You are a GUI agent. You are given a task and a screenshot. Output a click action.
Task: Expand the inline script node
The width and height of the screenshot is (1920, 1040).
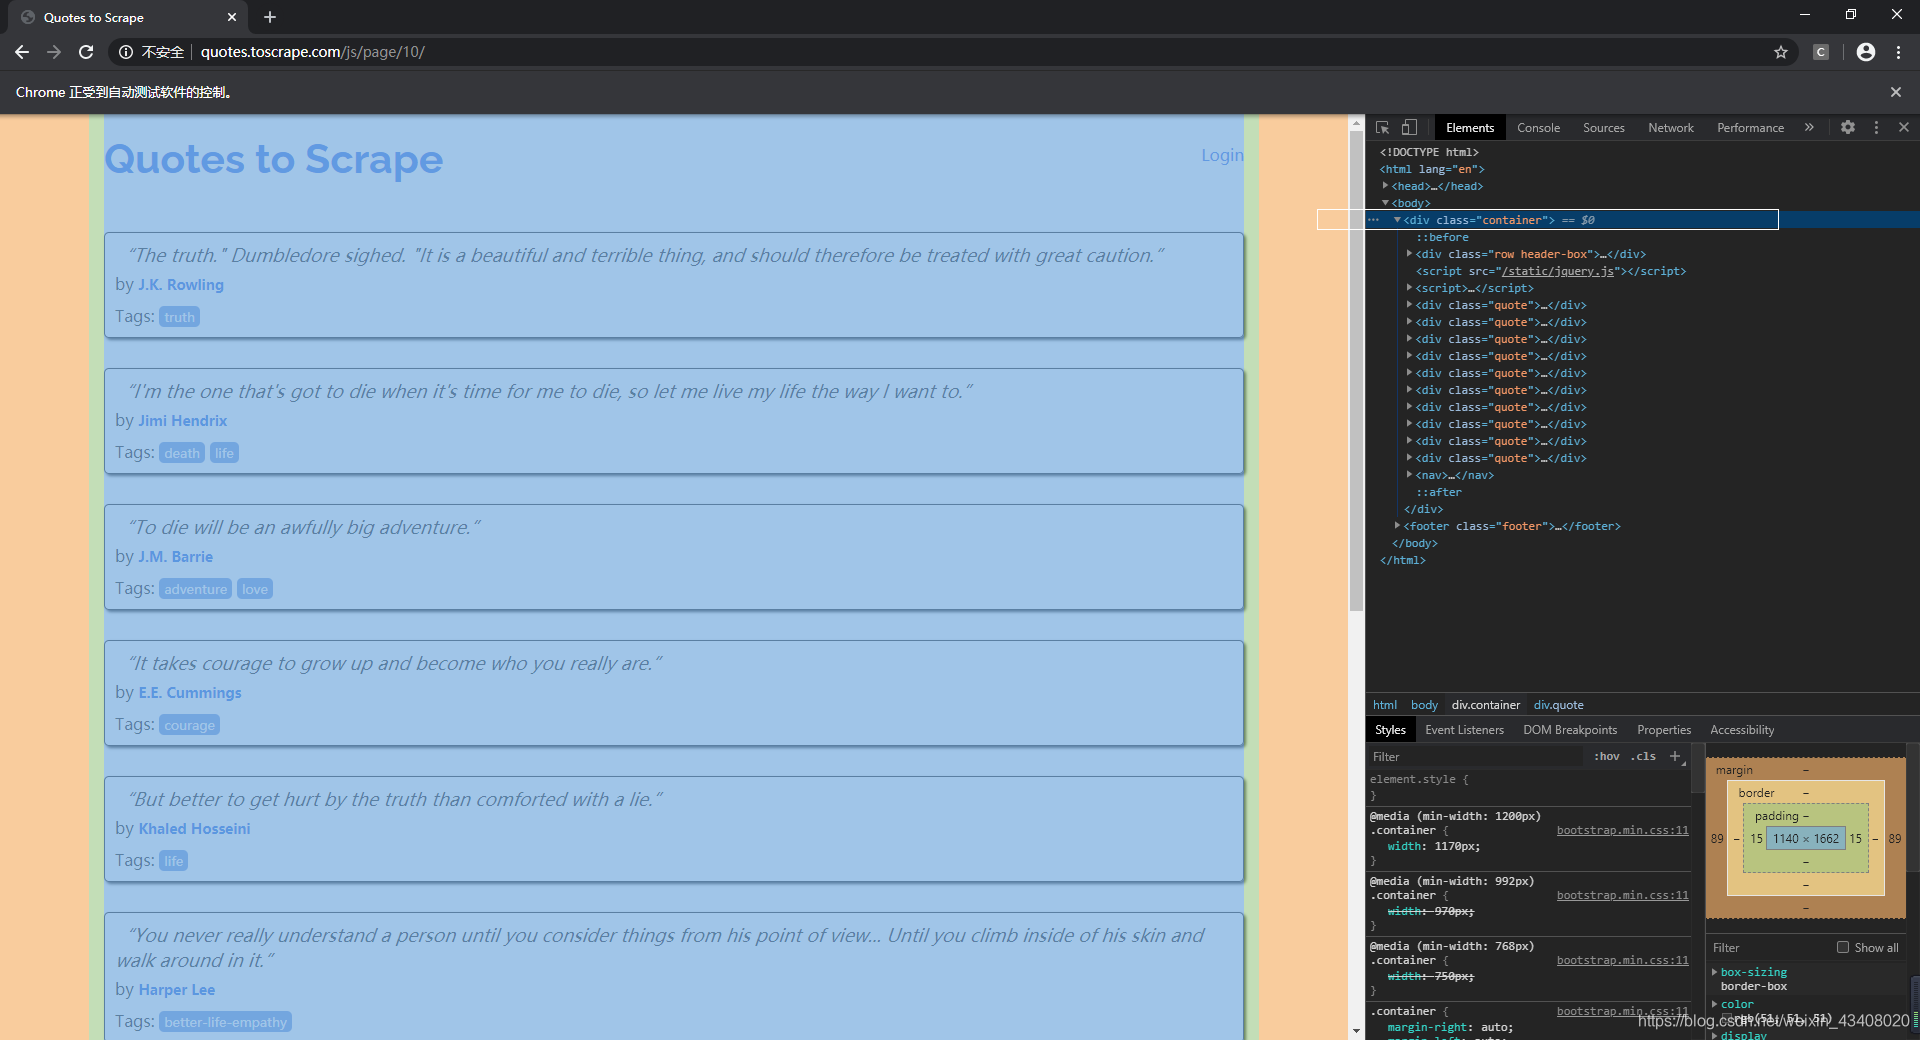point(1409,288)
